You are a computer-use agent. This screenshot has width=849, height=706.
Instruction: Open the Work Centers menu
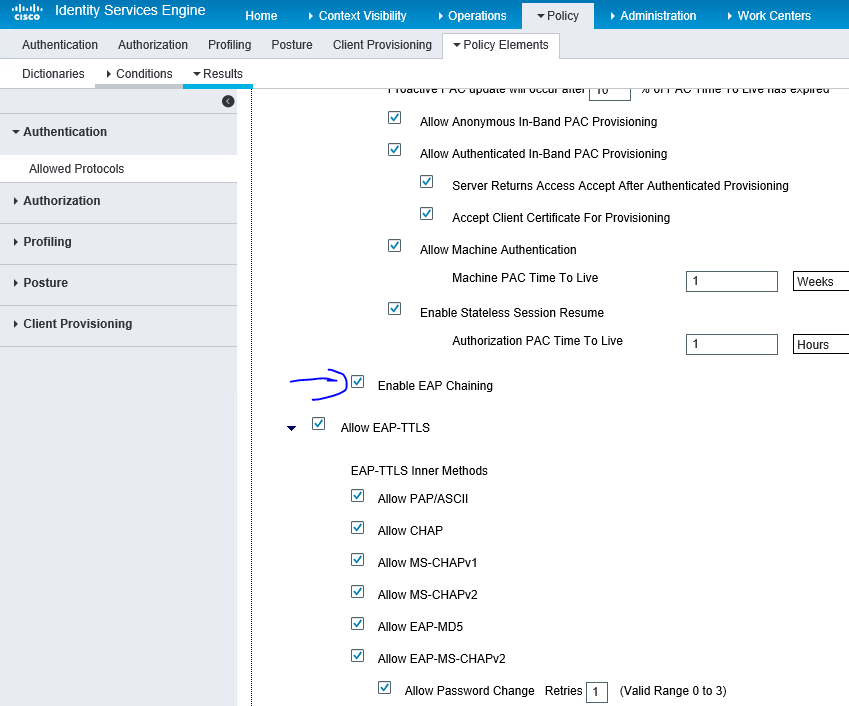(769, 16)
